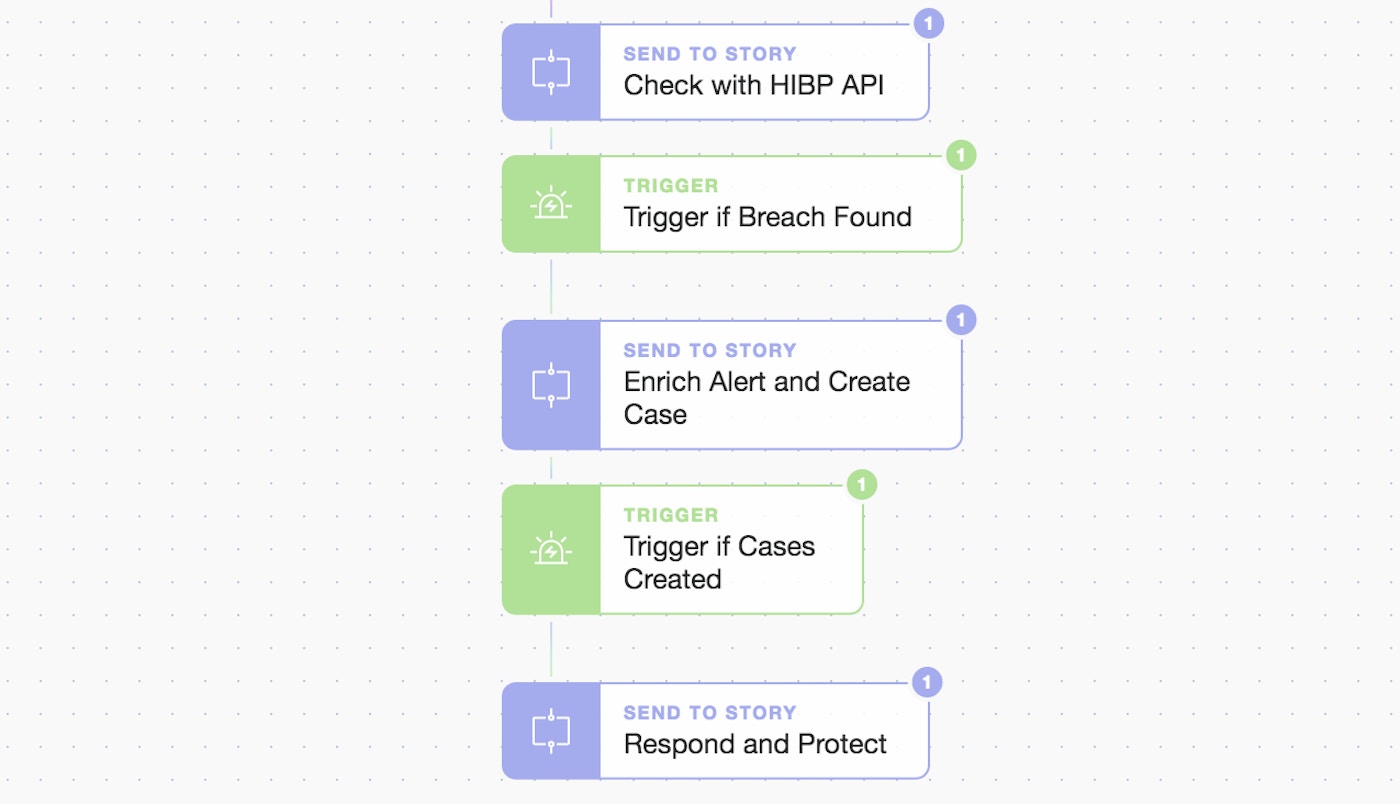Click the Send to Story icon beside Check with HIBP API

click(551, 72)
